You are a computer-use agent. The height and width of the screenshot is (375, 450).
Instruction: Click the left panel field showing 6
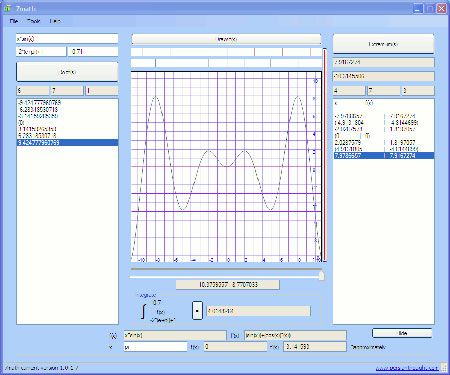tap(32, 90)
